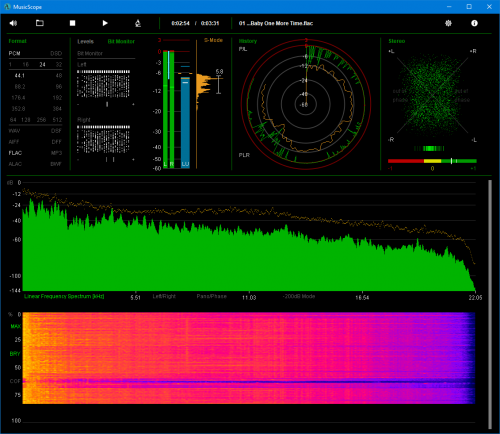Toggle Left/Right spectrum mode
Viewport: 500px width, 434px height.
pos(164,296)
